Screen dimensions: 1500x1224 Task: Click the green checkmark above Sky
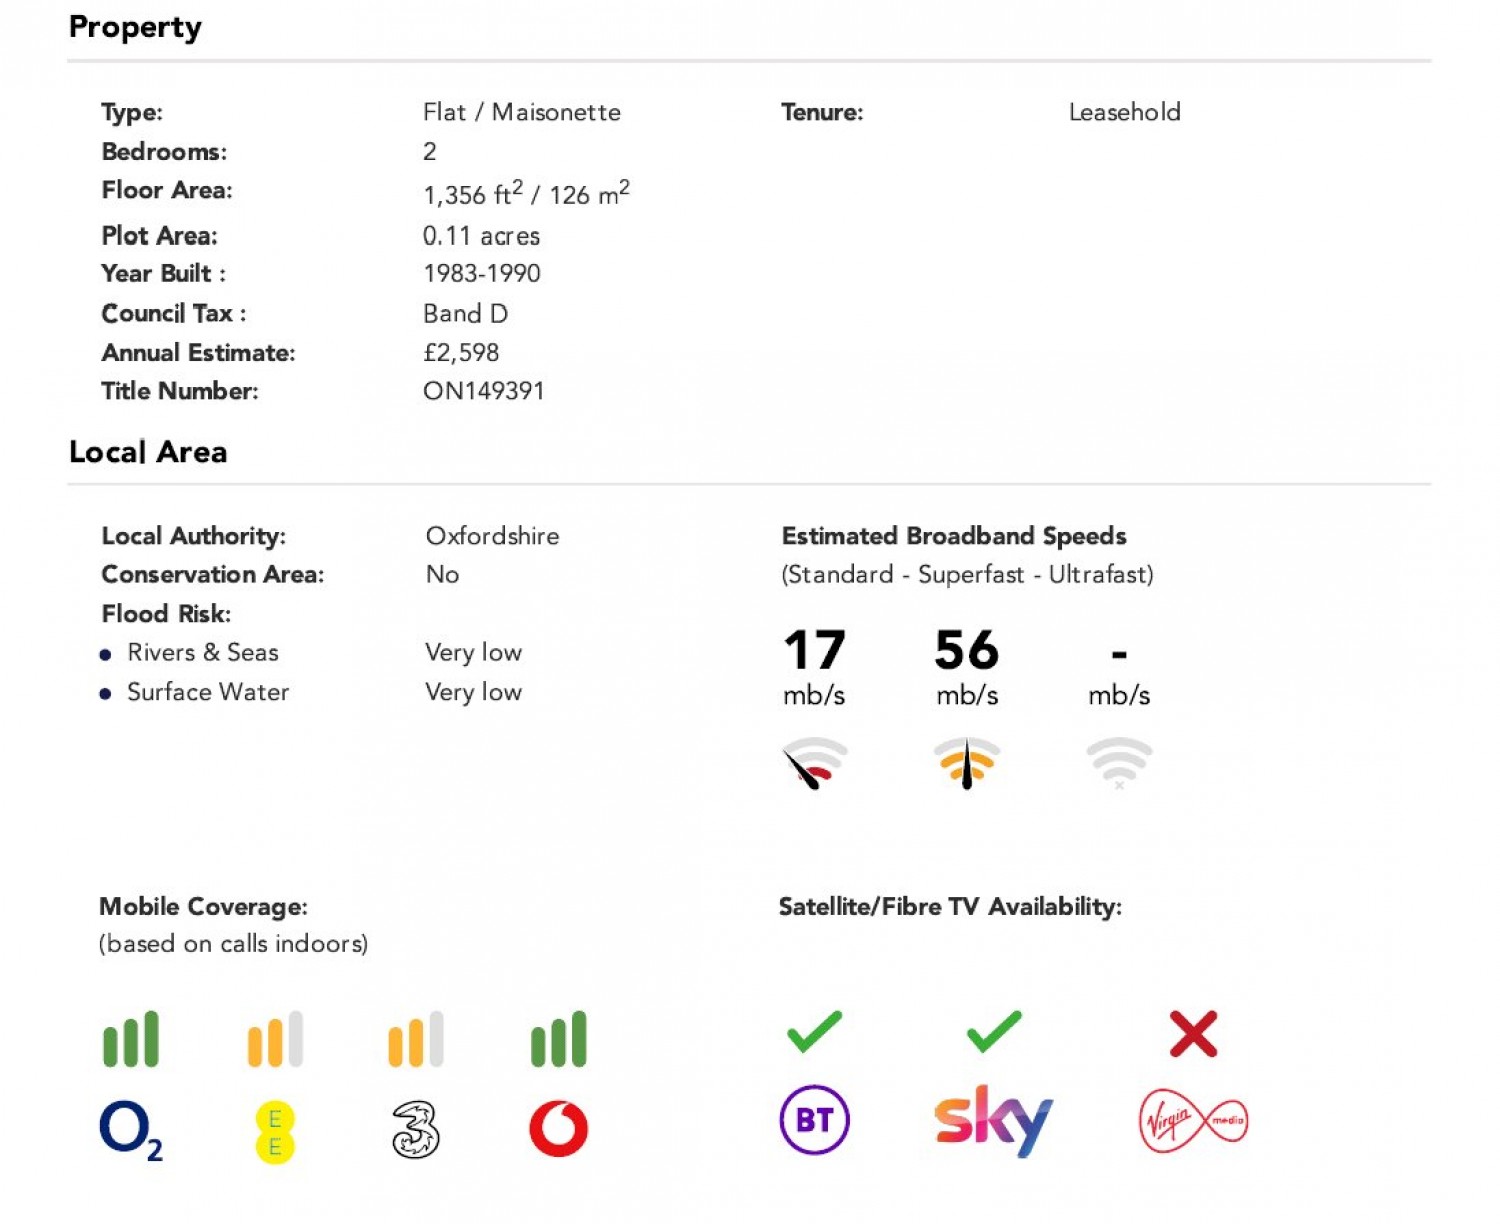[x=994, y=1032]
